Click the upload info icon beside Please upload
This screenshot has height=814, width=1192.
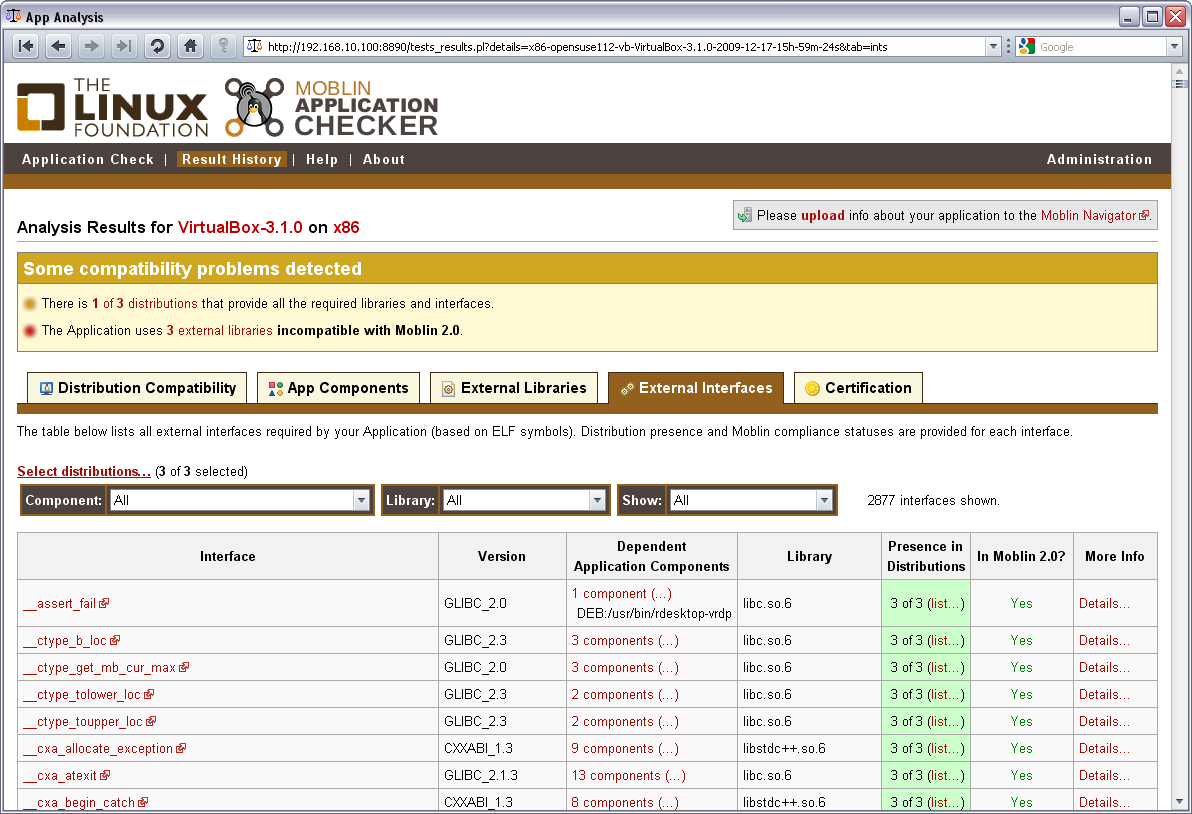[x=744, y=216]
